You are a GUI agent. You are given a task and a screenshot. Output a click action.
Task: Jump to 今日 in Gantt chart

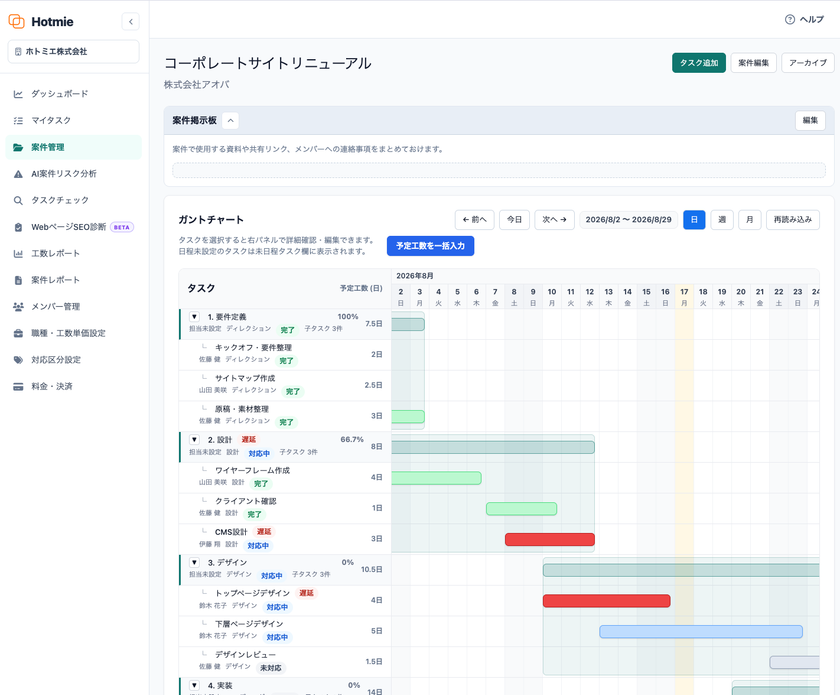point(514,220)
